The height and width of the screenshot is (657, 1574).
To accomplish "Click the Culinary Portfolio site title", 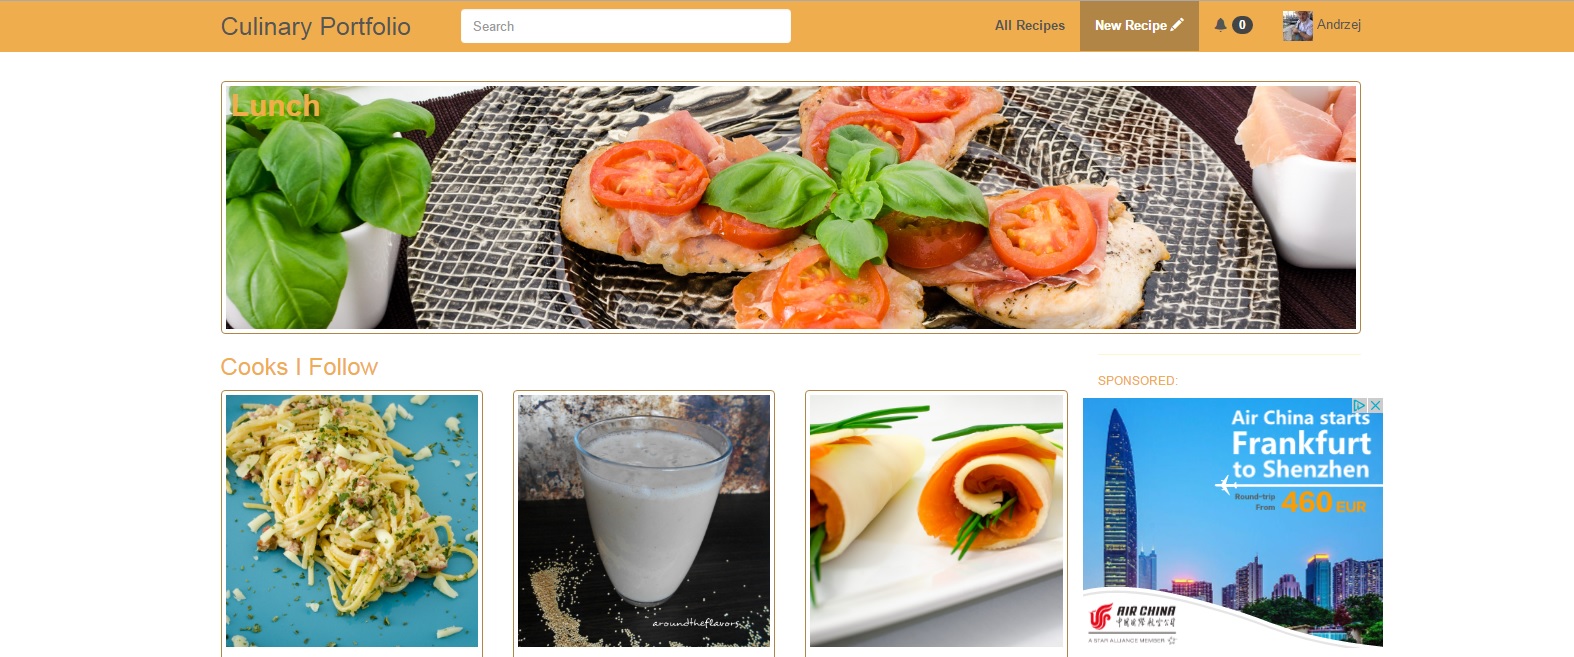I will (316, 26).
